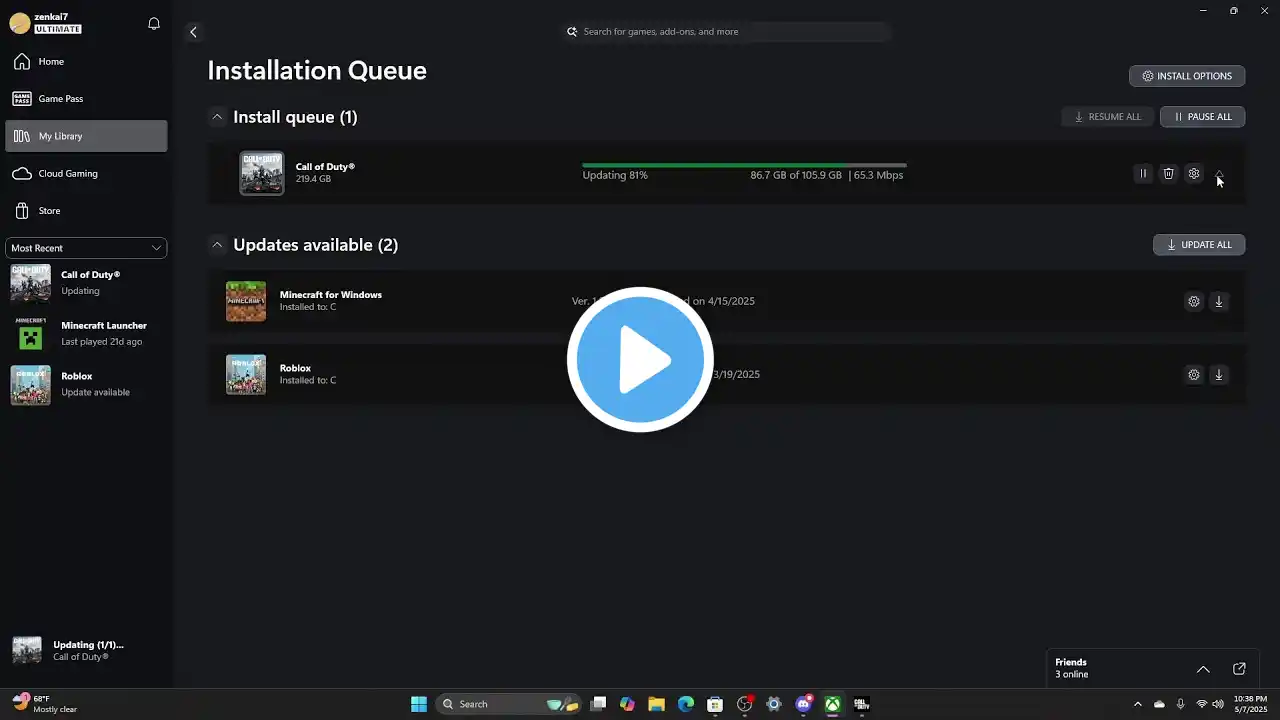This screenshot has height=720, width=1280.
Task: Open the notifications bell
Action: tap(154, 23)
